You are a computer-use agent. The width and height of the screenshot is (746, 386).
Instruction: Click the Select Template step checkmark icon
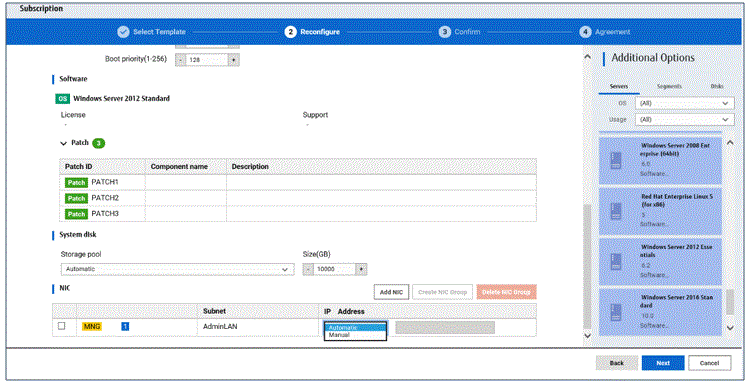[x=123, y=32]
